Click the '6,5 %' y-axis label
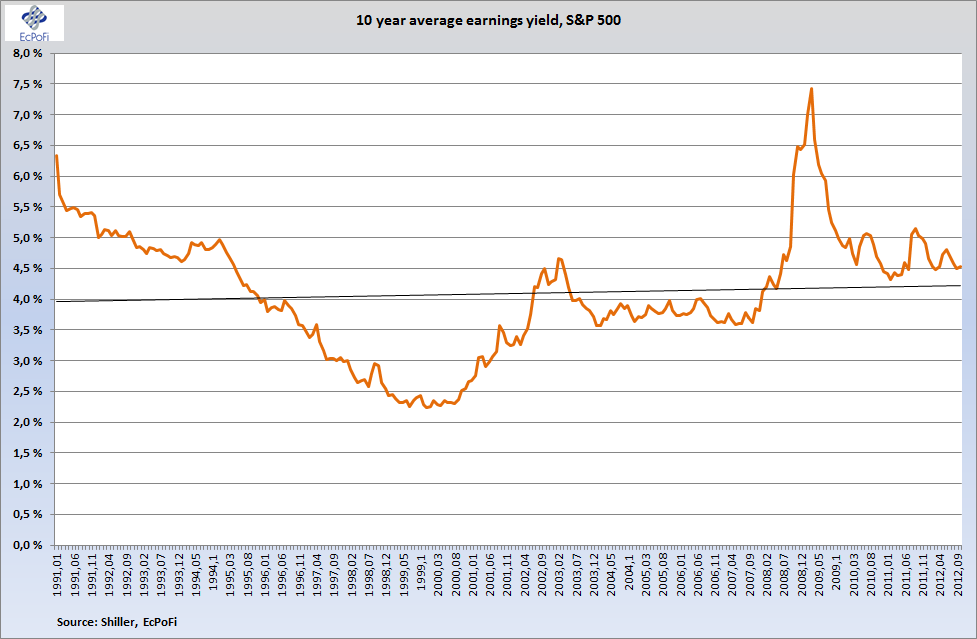 click(x=27, y=145)
